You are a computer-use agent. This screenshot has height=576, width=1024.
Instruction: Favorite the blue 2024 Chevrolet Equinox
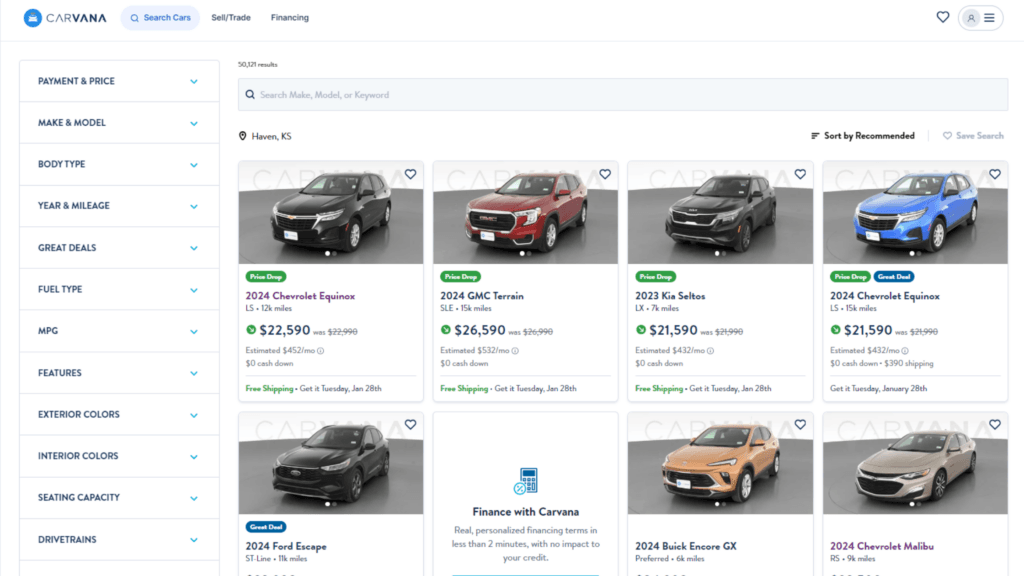(995, 174)
